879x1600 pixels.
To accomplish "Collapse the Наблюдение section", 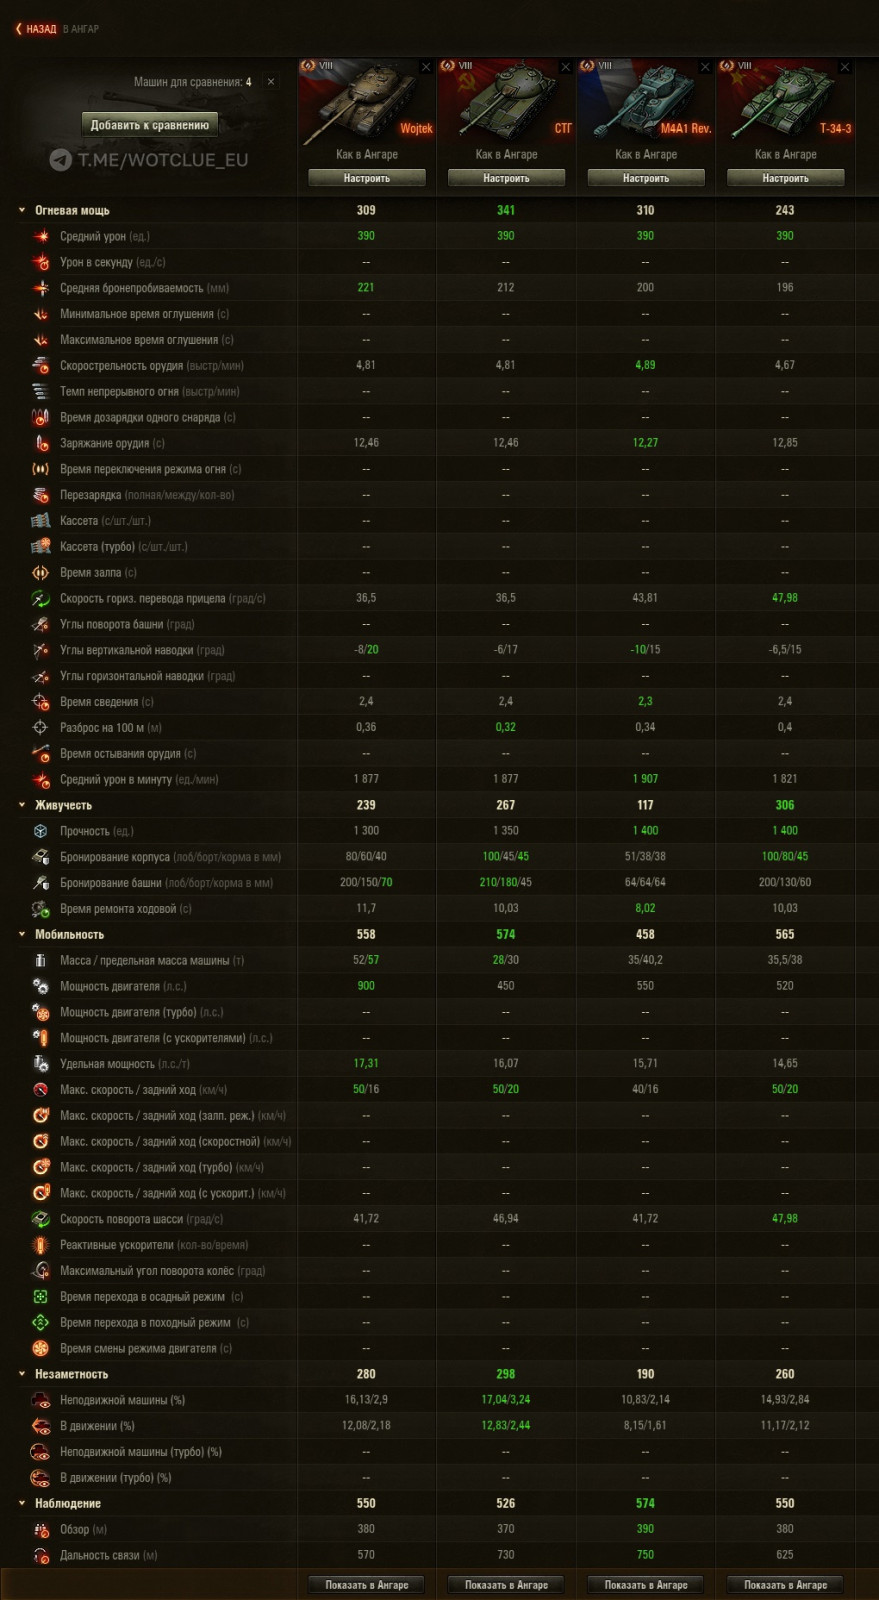I will [22, 1504].
